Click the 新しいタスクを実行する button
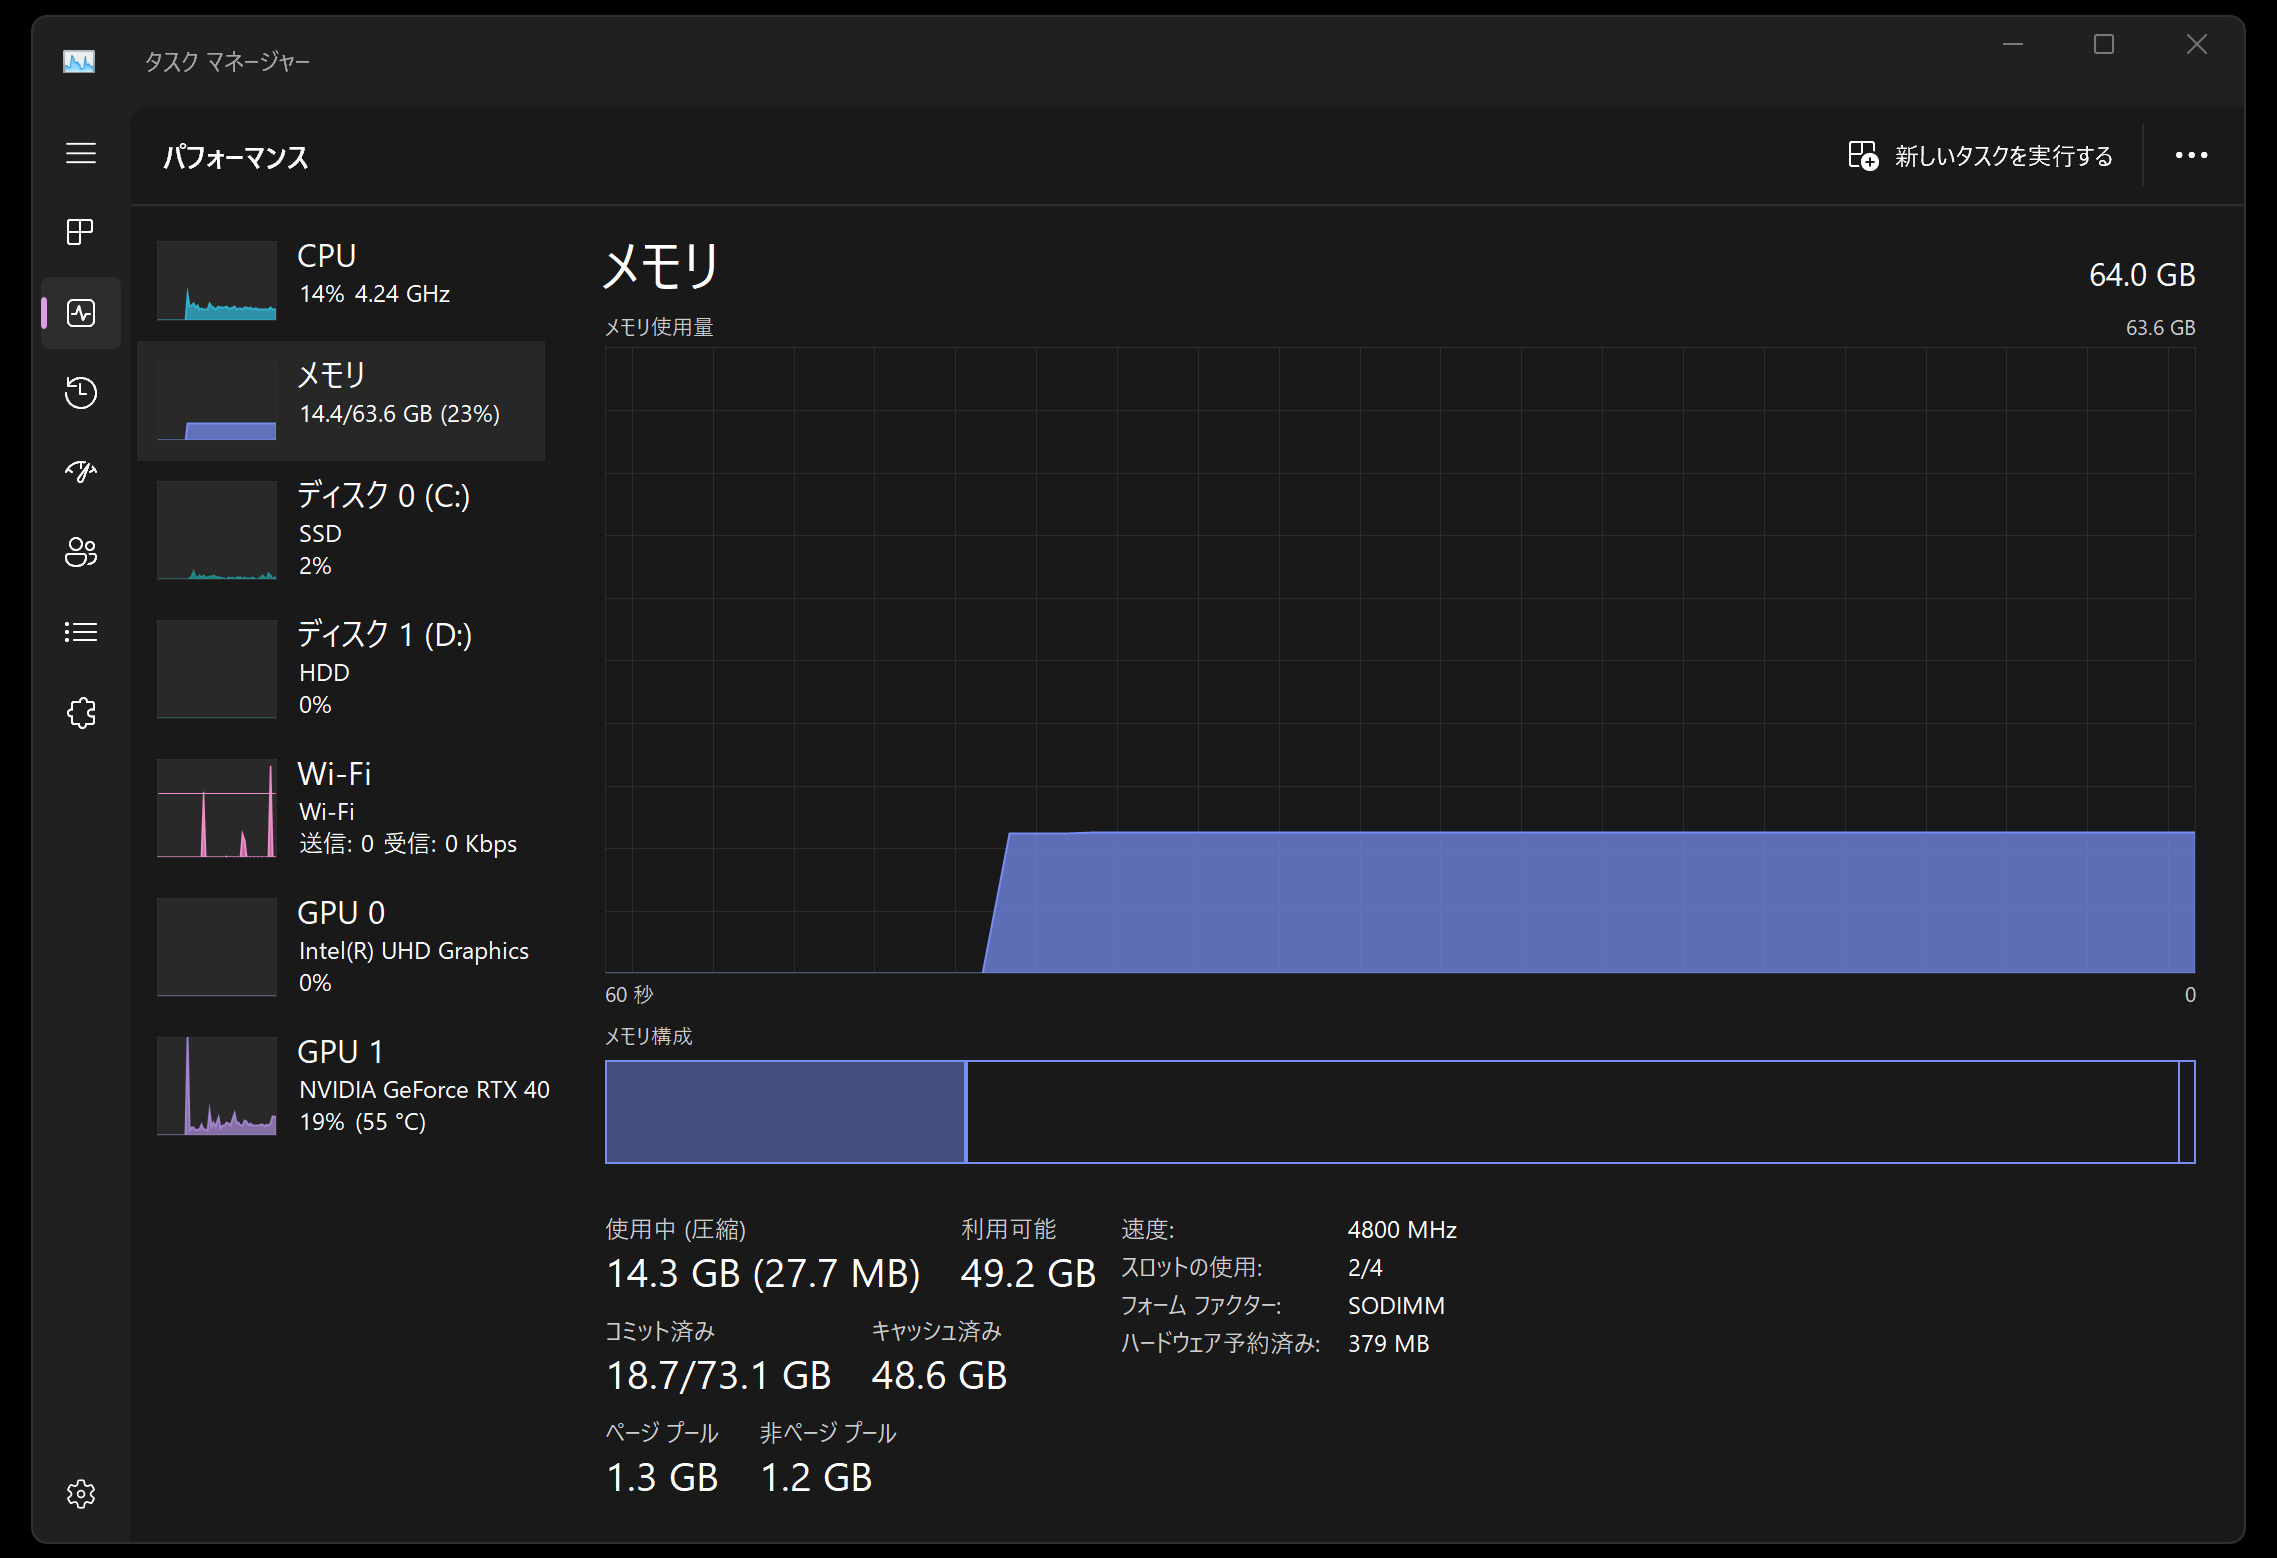Image resolution: width=2277 pixels, height=1558 pixels. click(1980, 156)
